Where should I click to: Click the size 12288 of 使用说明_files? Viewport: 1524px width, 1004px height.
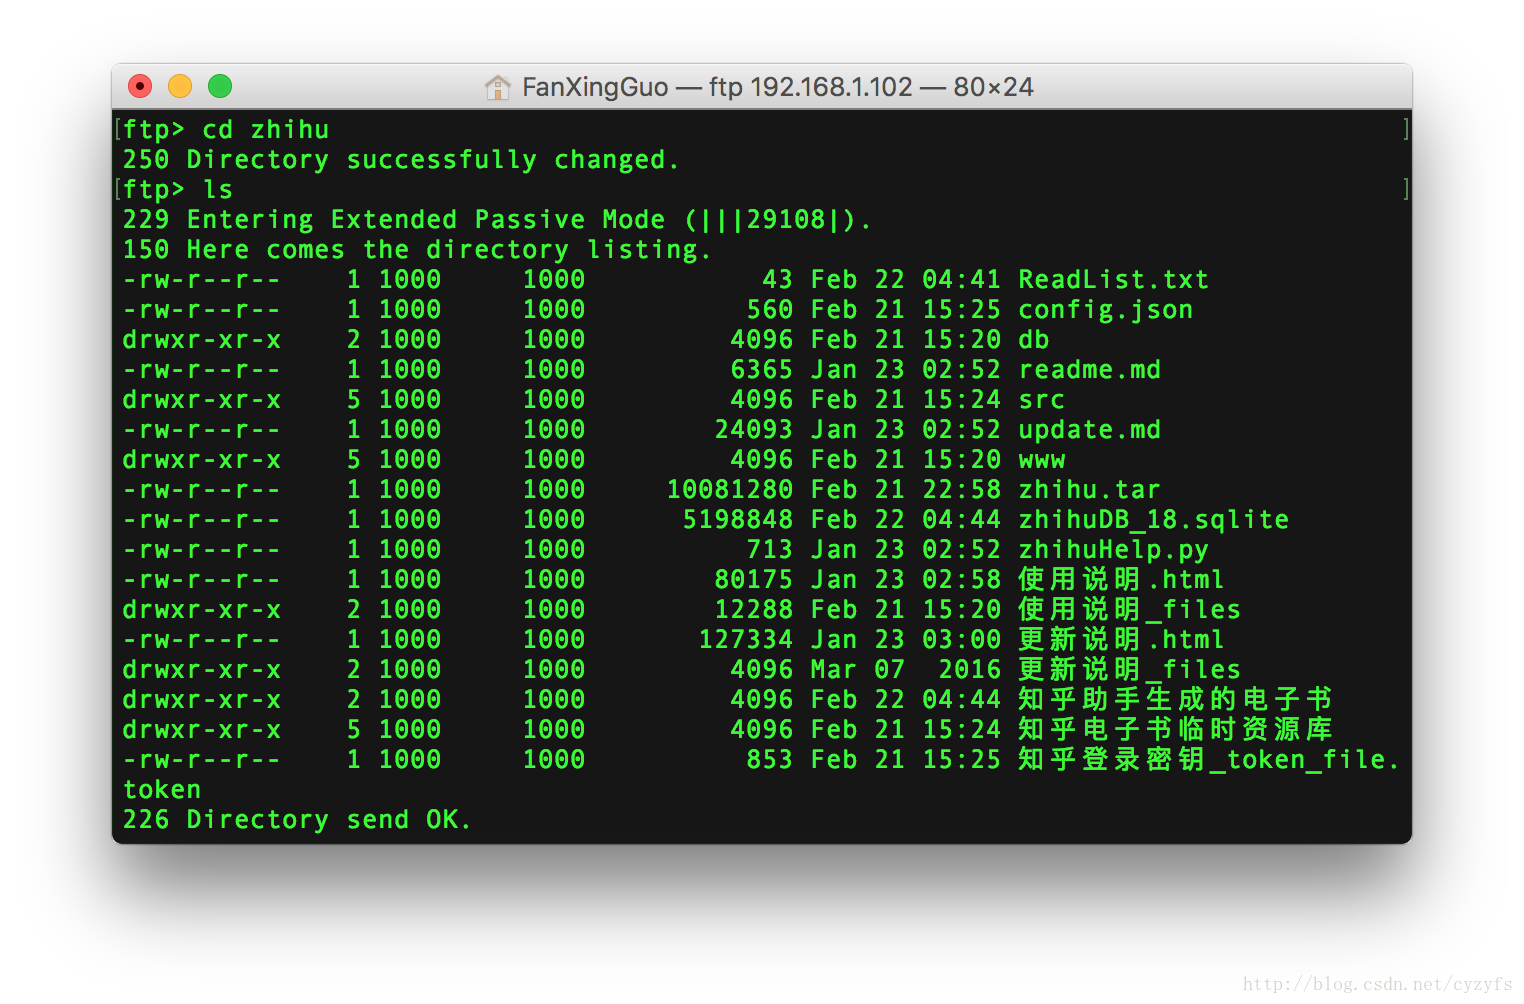tap(754, 610)
